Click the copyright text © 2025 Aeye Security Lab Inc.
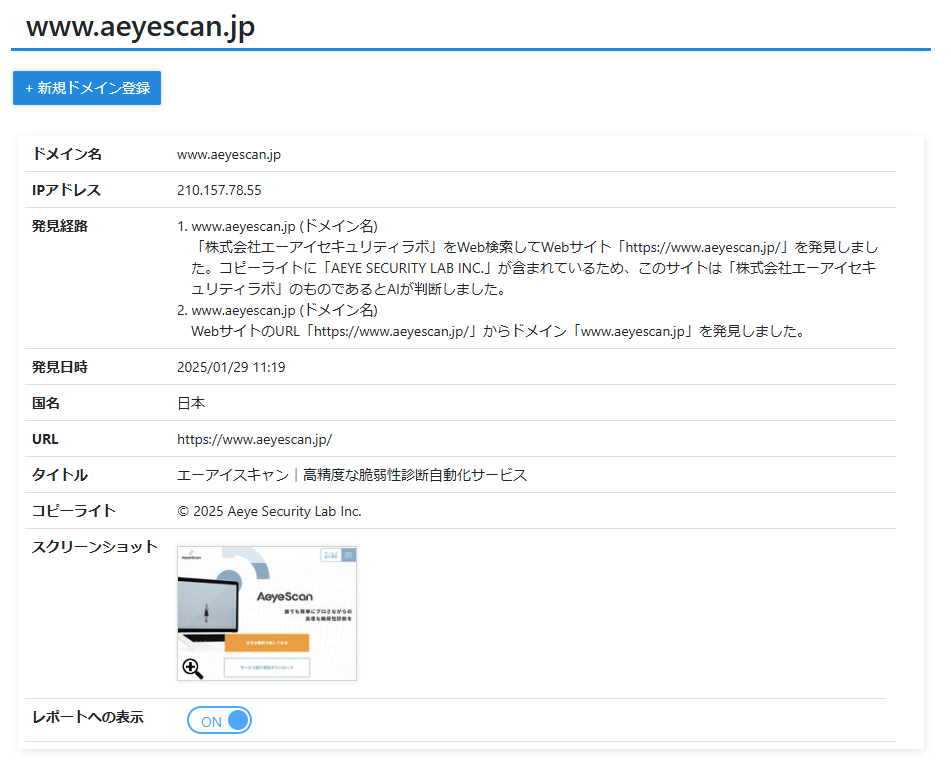Viewport: 951px width, 760px height. click(x=269, y=511)
